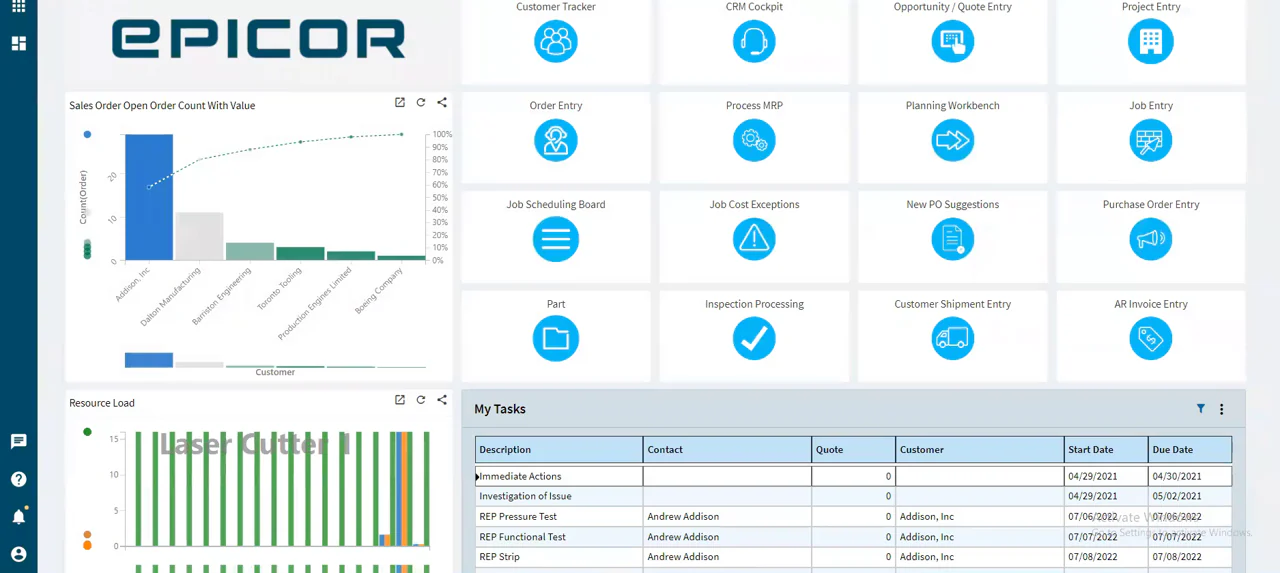Open the Part folder icon
Viewport: 1280px width, 573px height.
tap(555, 339)
